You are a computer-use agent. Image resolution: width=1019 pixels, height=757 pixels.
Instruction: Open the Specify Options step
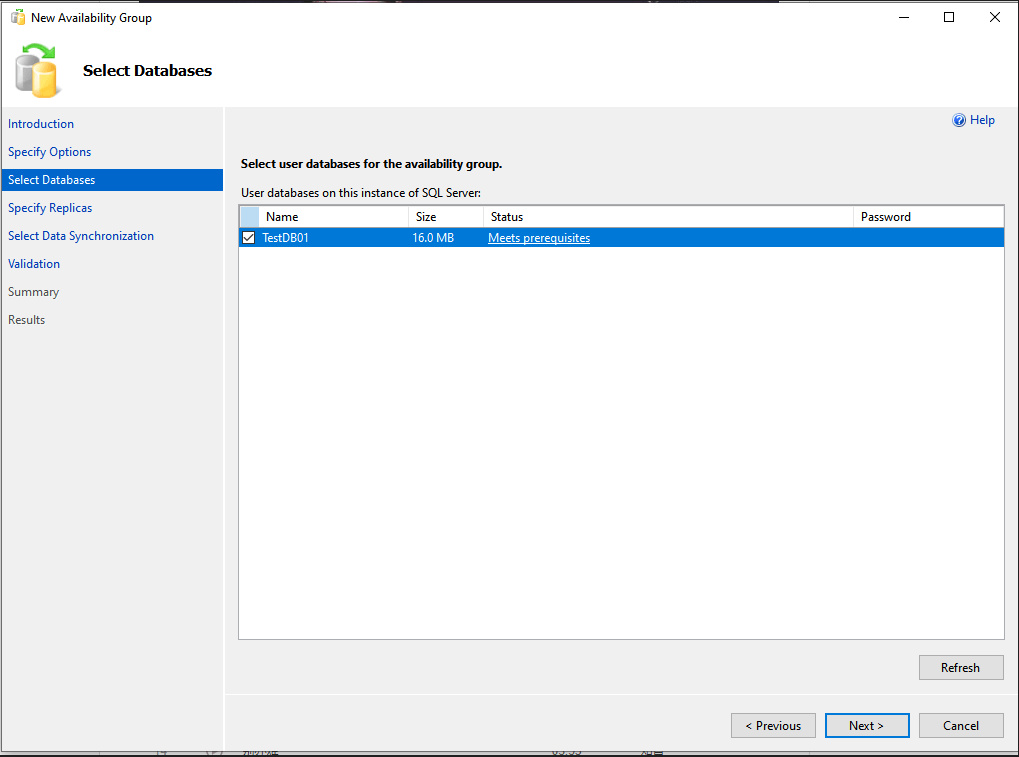point(50,152)
